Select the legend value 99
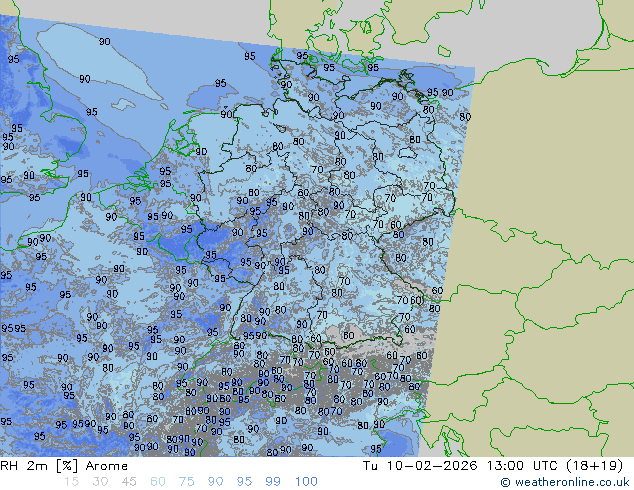This screenshot has height=490, width=634. 273,482
